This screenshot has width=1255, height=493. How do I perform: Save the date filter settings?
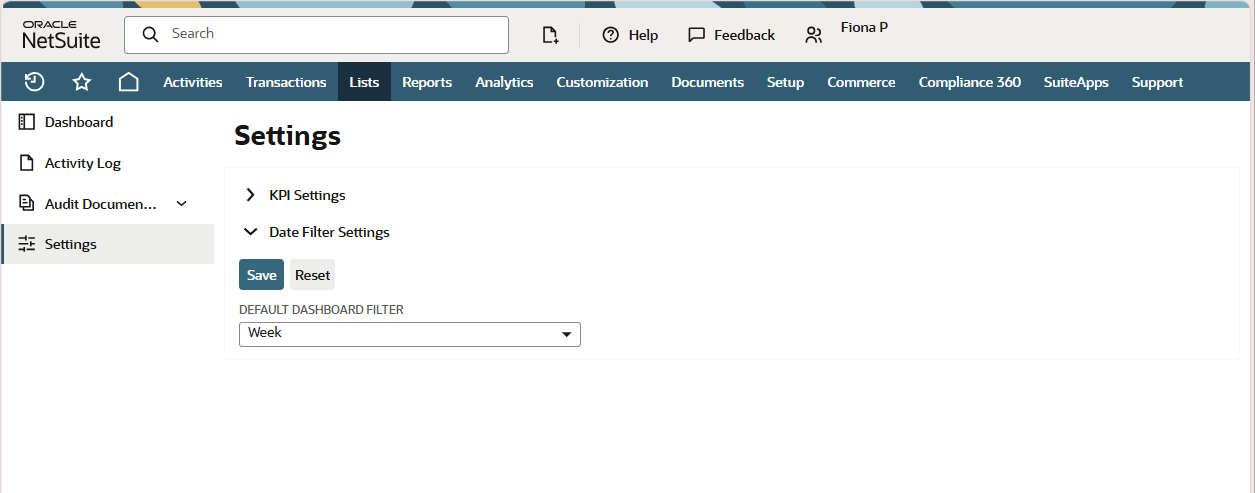pos(261,275)
